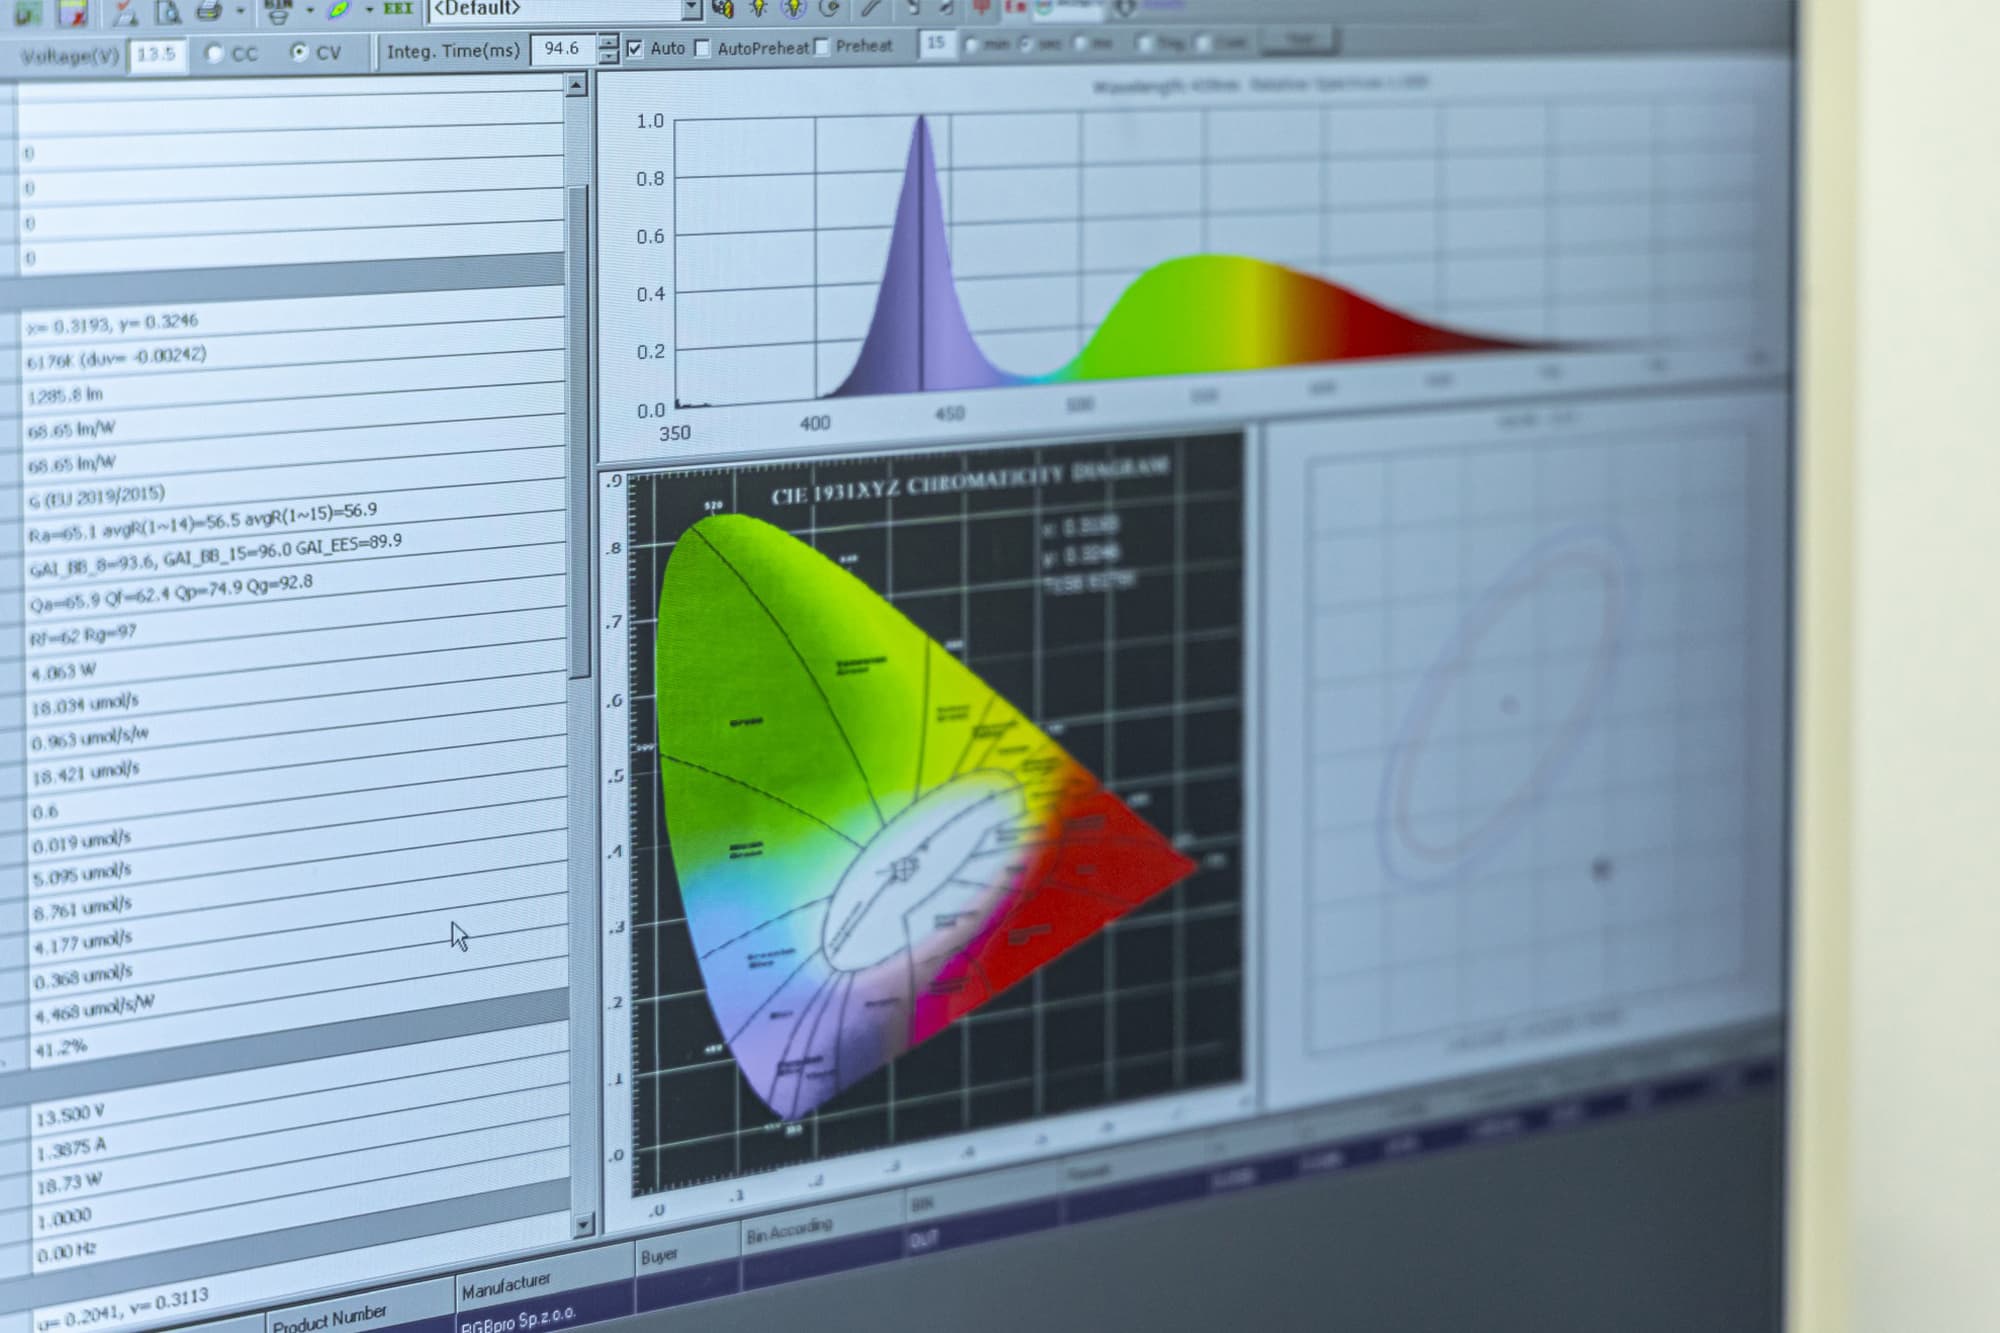The width and height of the screenshot is (2000, 1333).
Task: Click the white point crosshair in CIE diagram
Action: [903, 869]
